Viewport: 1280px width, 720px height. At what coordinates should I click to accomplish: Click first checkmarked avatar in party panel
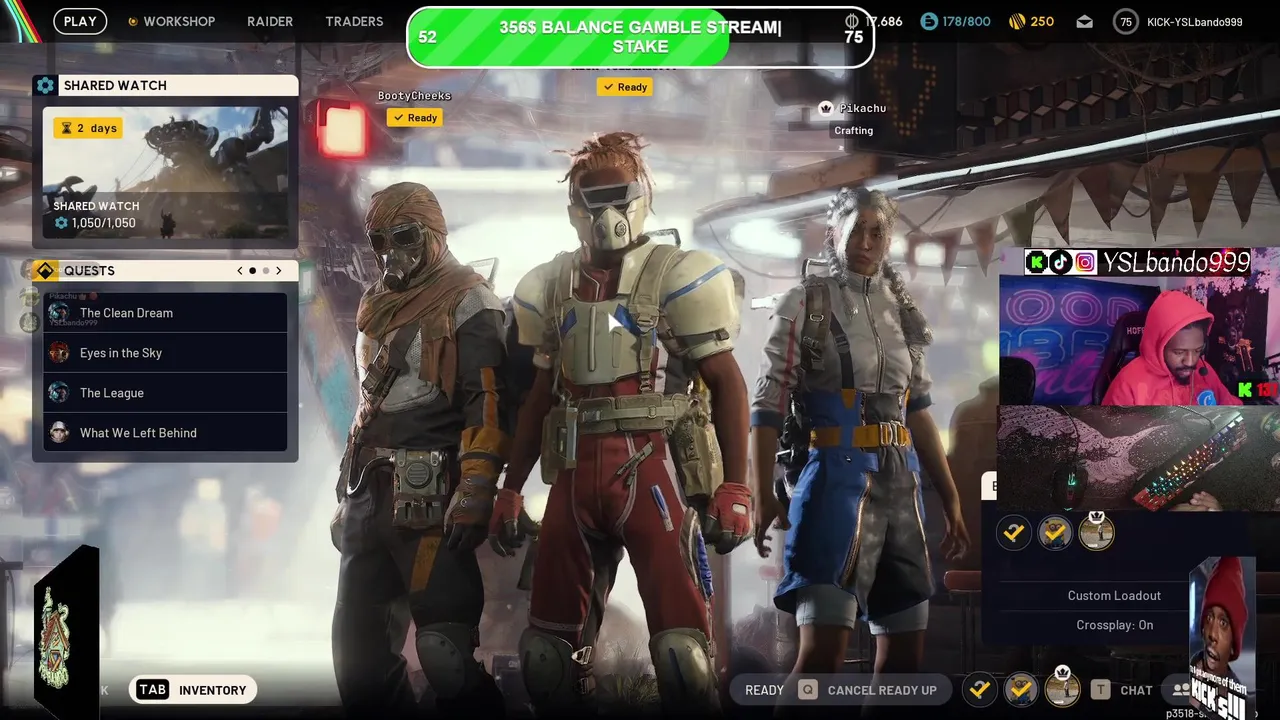pyautogui.click(x=1013, y=533)
